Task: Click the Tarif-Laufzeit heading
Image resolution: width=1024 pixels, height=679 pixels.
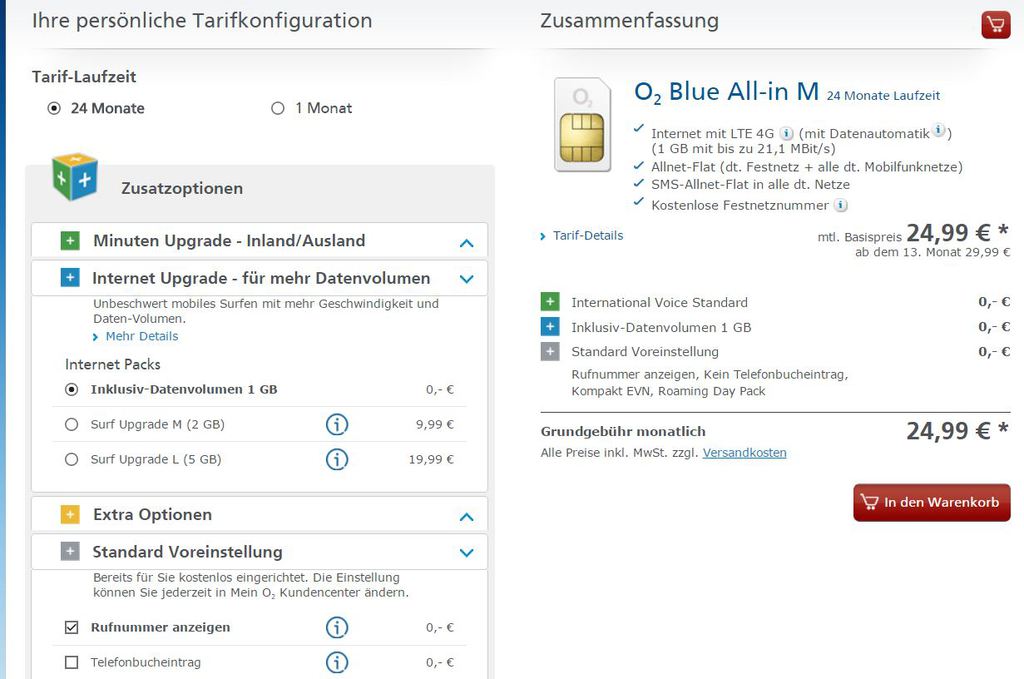Action: 84,77
